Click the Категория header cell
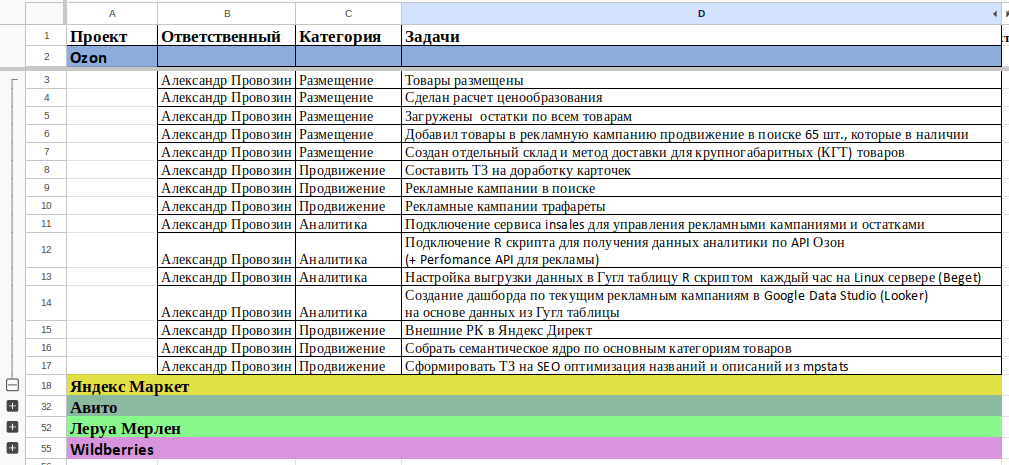This screenshot has height=465, width=1009. pos(348,36)
